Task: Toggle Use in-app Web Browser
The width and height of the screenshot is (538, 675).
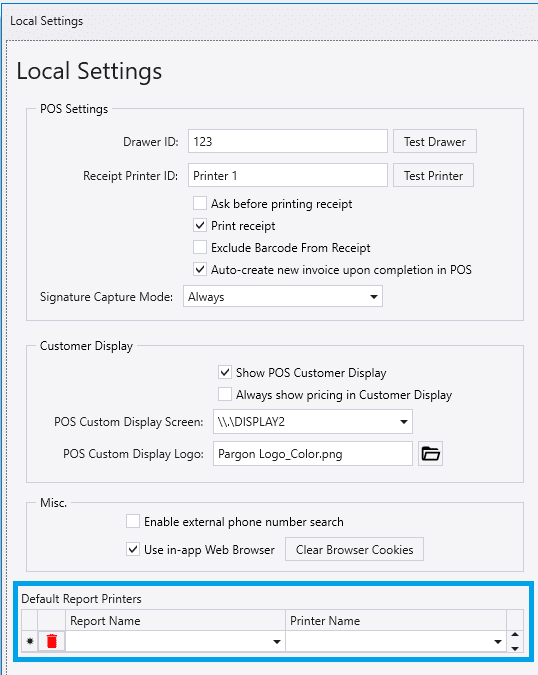Action: [x=133, y=549]
